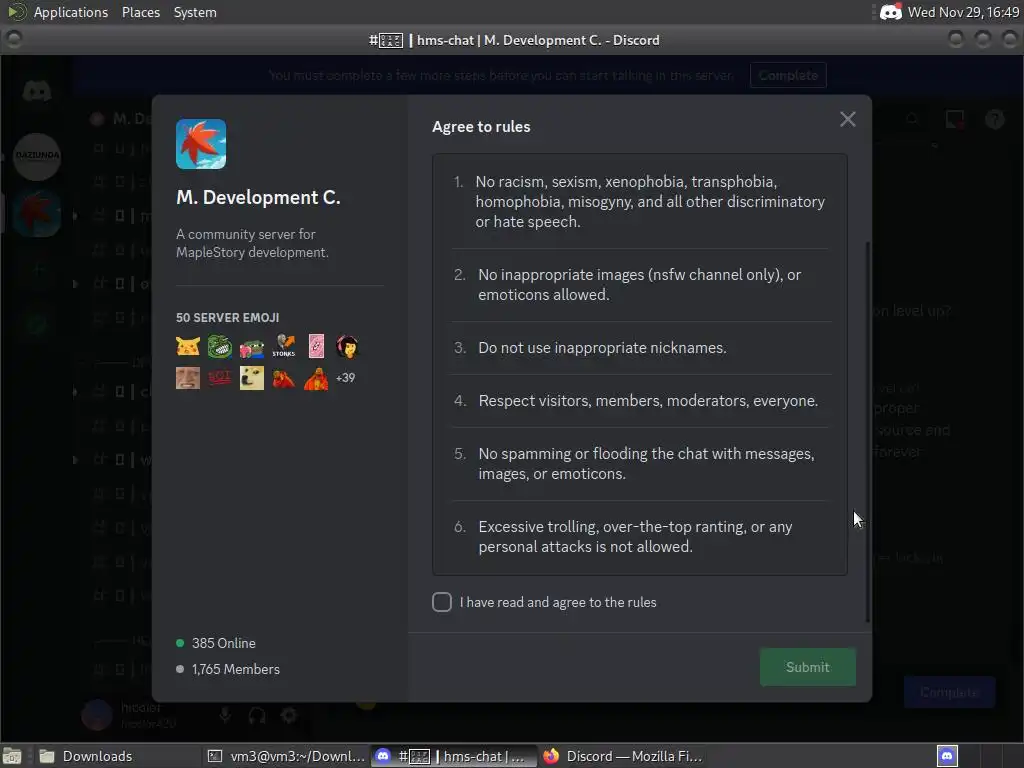This screenshot has height=768, width=1024.
Task: Click rule 2 about inappropriate images
Action: [641, 285]
